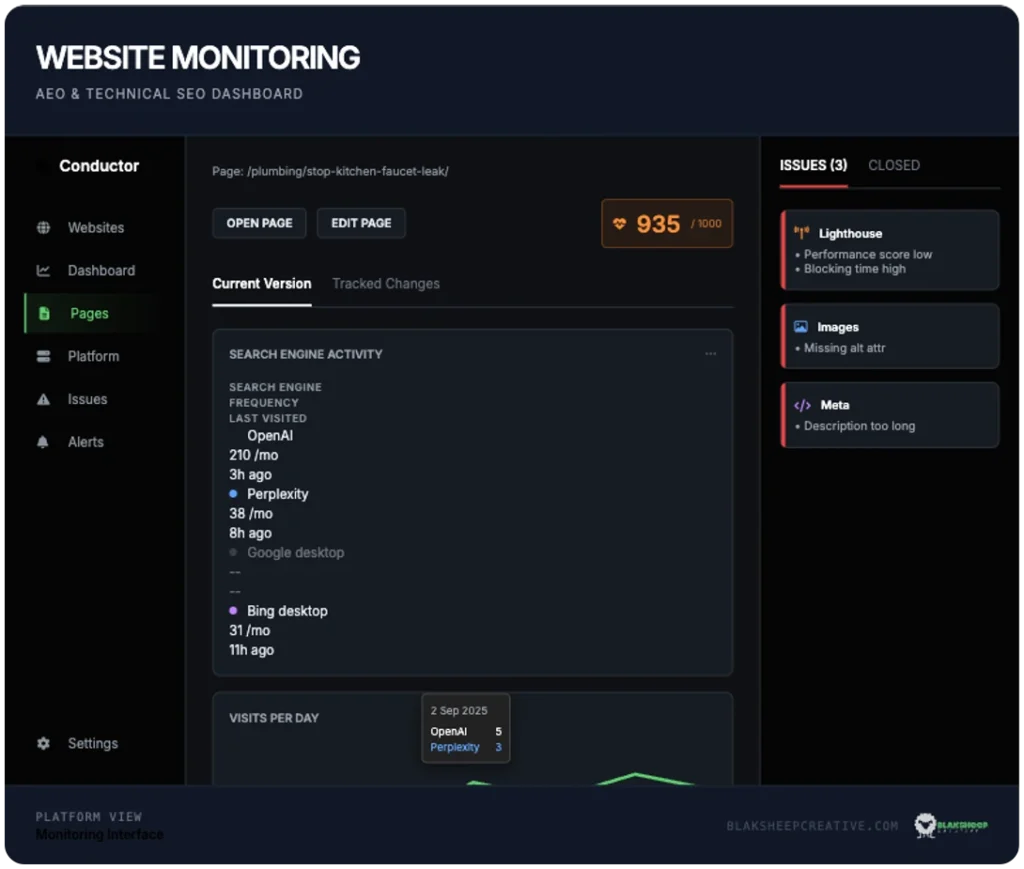Screen dimensions: 1024x869
Task: Open the Issues warning triangle icon
Action: pos(43,399)
